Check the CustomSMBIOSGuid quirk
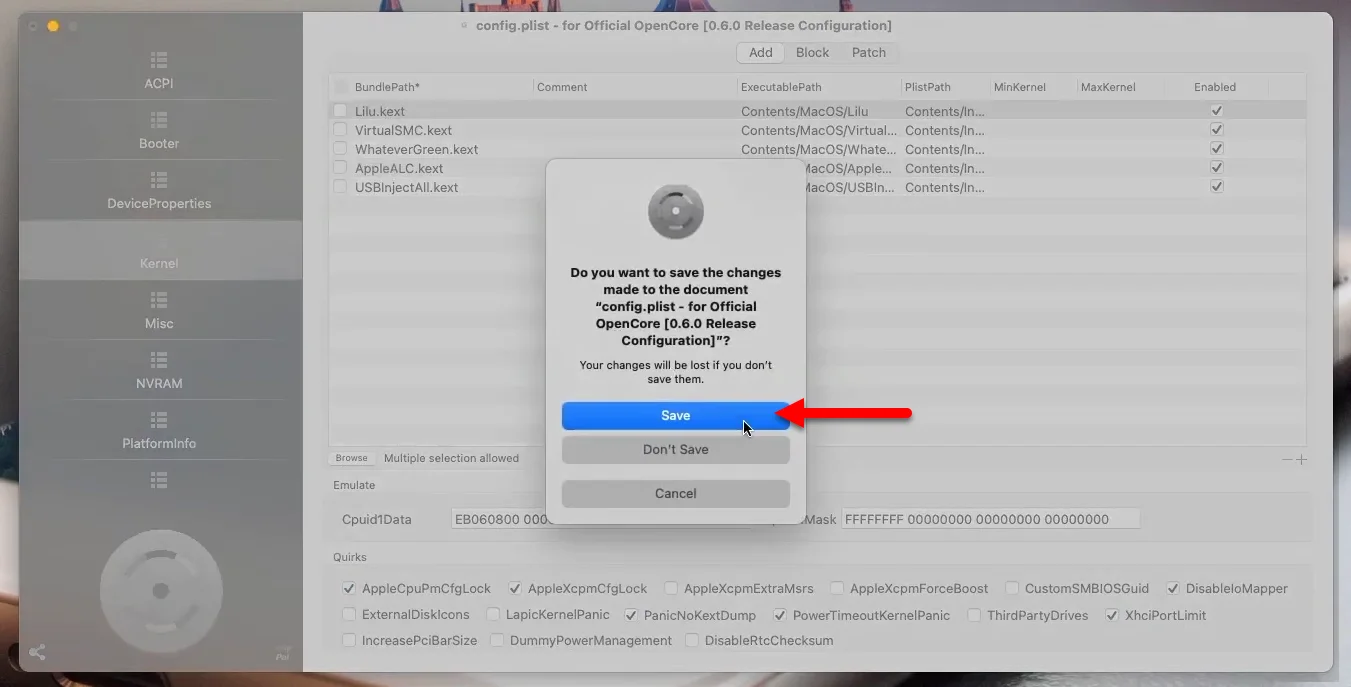The height and width of the screenshot is (687, 1351). pyautogui.click(x=1012, y=589)
